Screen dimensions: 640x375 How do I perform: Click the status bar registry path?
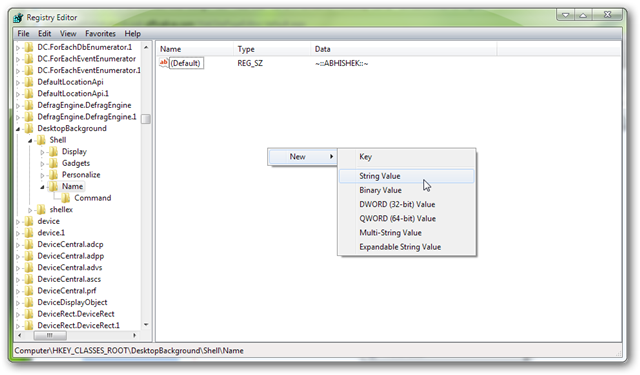tap(129, 351)
